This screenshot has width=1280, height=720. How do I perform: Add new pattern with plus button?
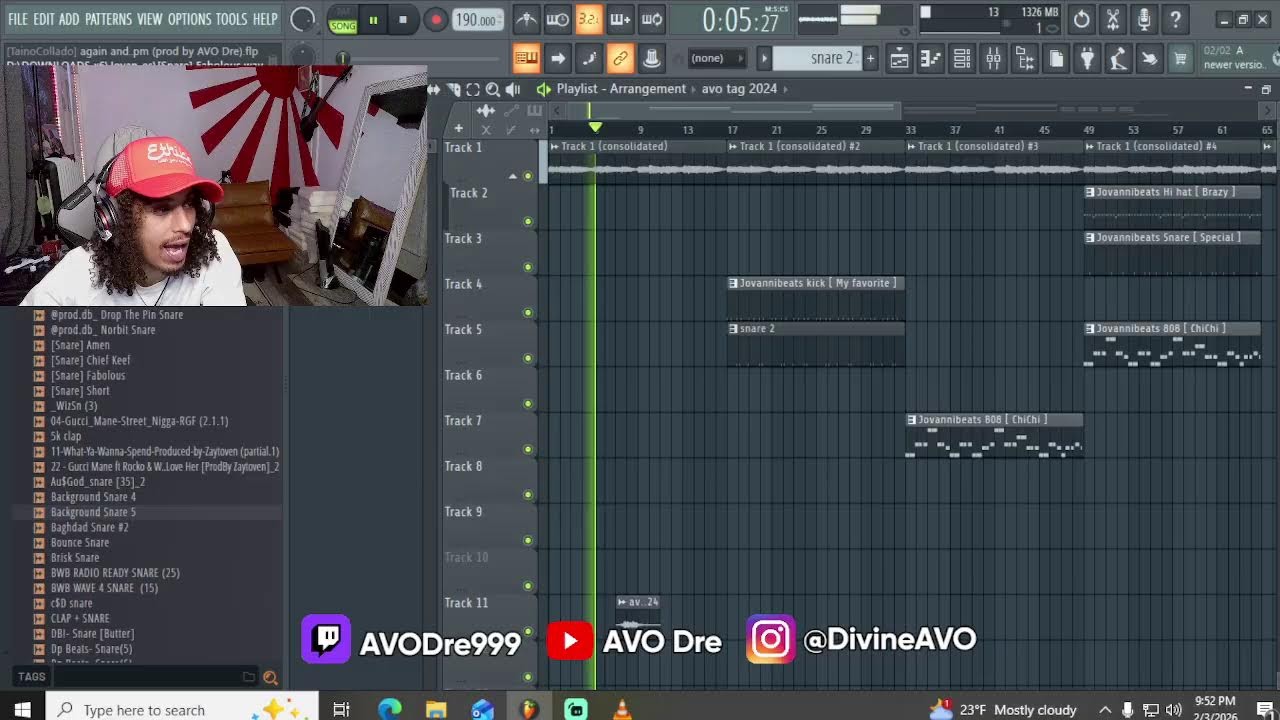tap(870, 58)
